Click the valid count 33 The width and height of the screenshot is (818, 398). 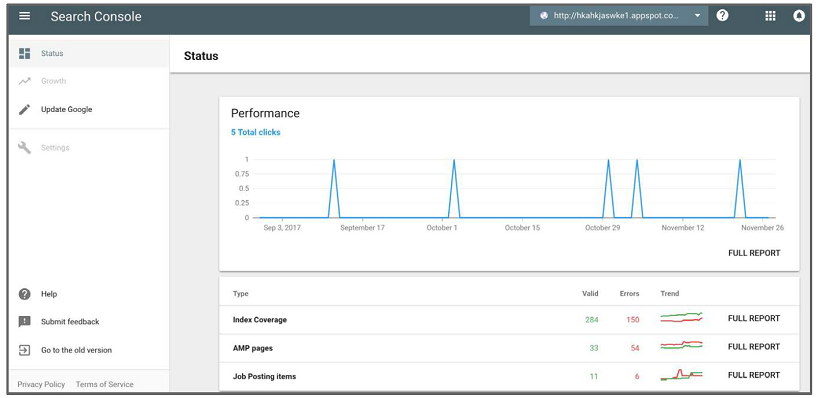click(x=594, y=348)
